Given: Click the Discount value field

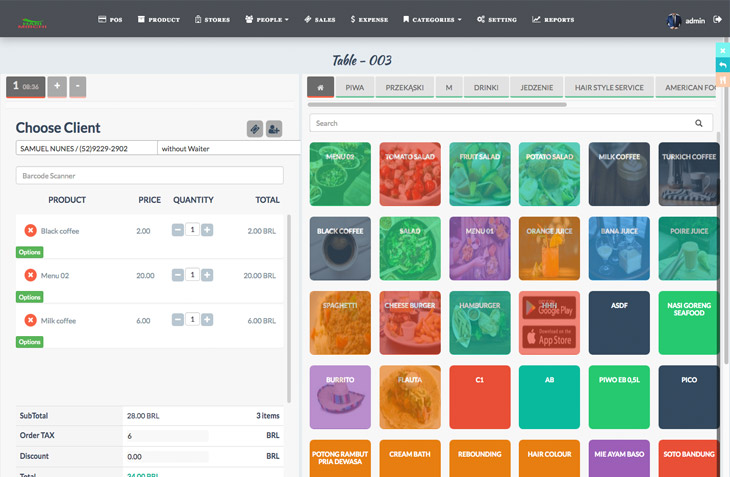Looking at the screenshot, I should [x=167, y=457].
